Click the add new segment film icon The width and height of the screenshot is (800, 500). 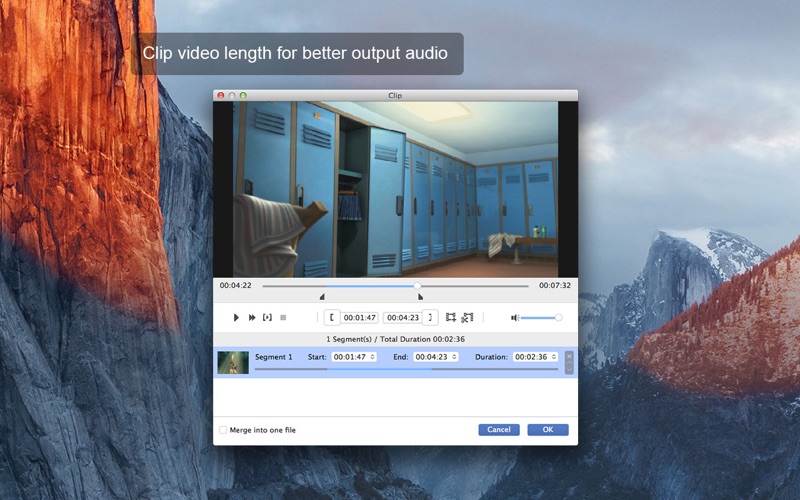pos(451,317)
